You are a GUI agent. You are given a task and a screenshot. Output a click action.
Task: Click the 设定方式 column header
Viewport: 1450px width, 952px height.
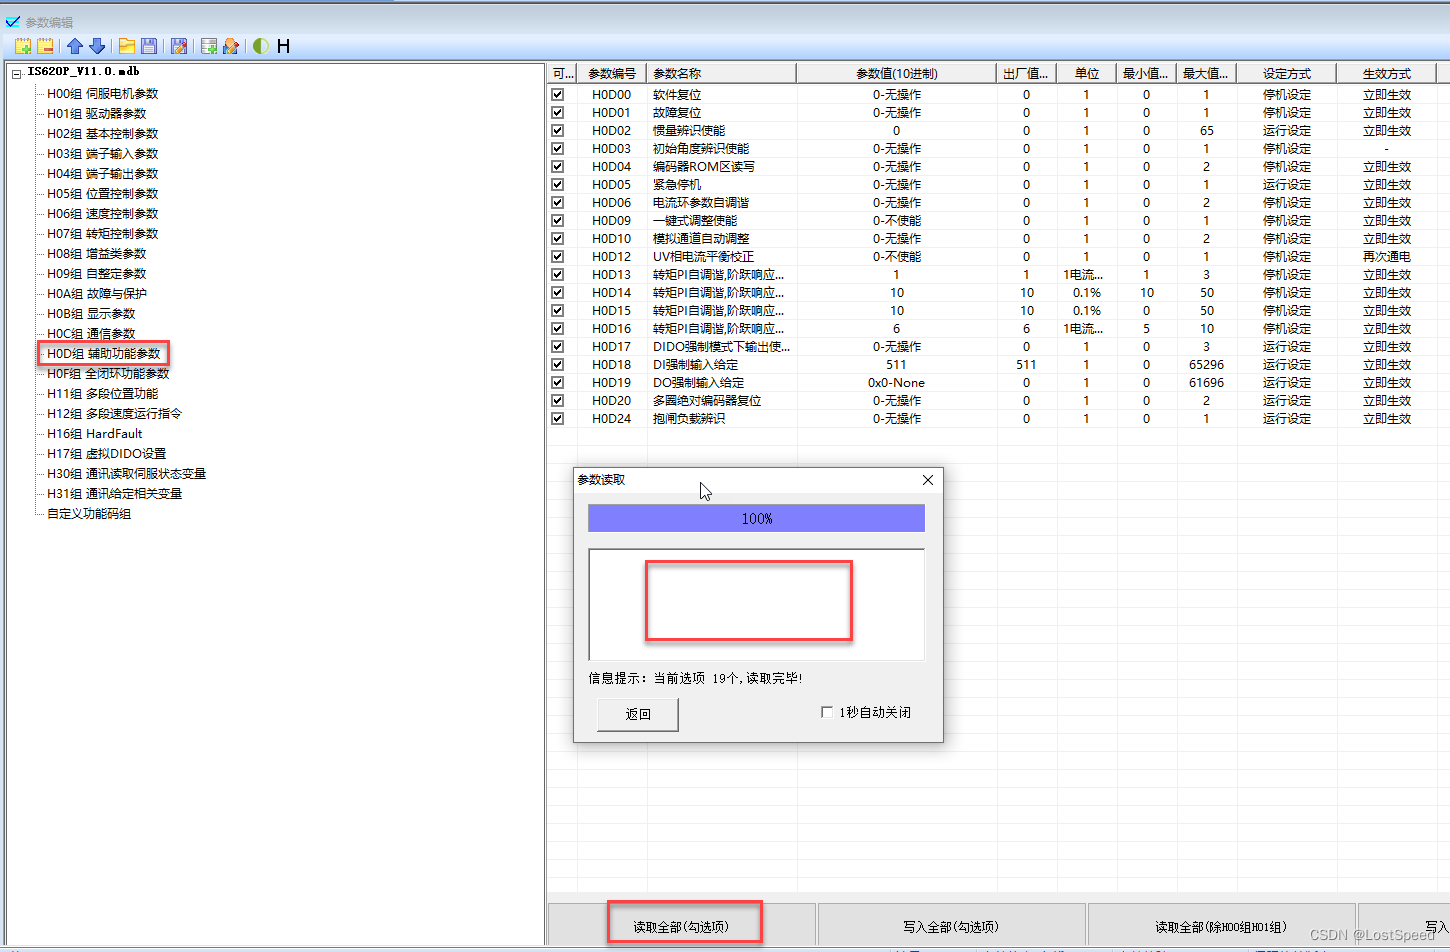pos(1287,73)
